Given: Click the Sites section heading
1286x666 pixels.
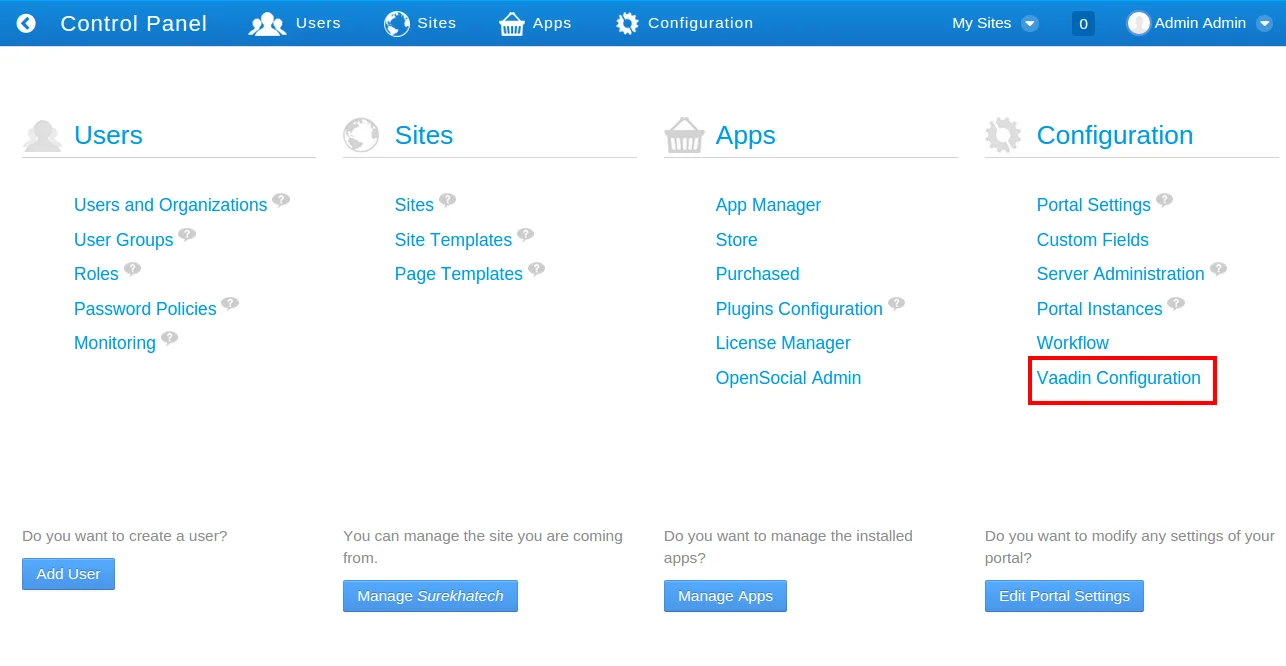Looking at the screenshot, I should [x=424, y=135].
